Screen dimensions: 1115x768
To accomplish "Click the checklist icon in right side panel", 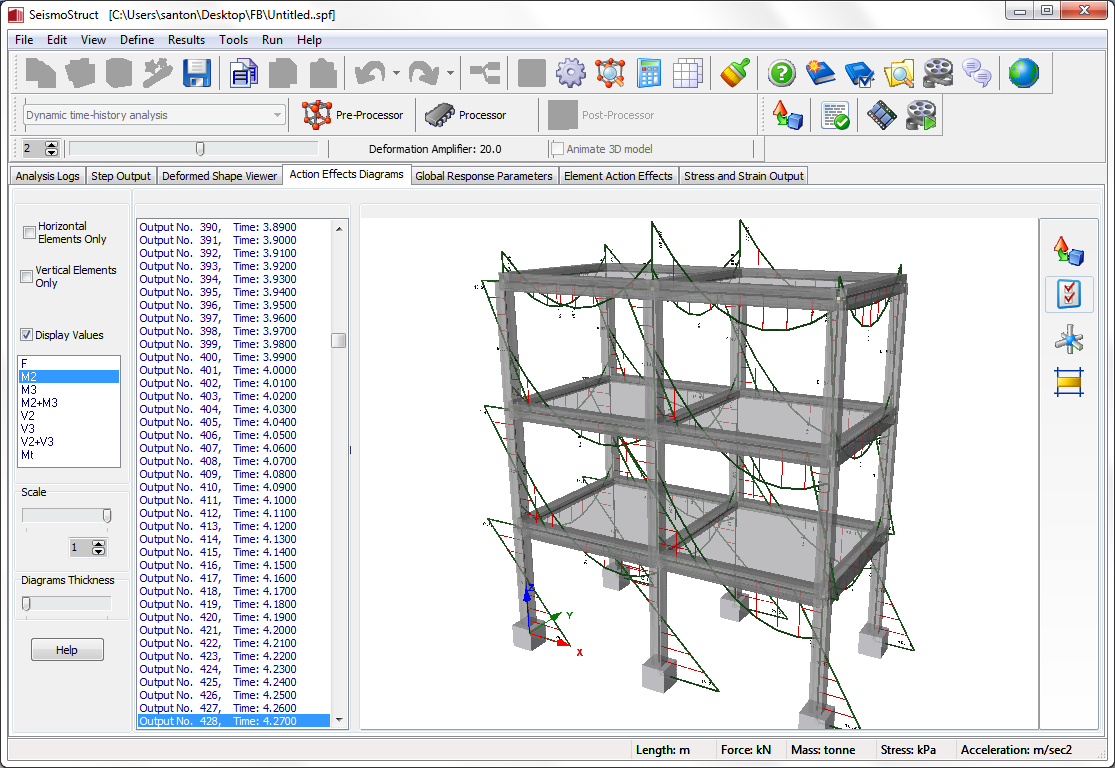I will pos(1069,294).
